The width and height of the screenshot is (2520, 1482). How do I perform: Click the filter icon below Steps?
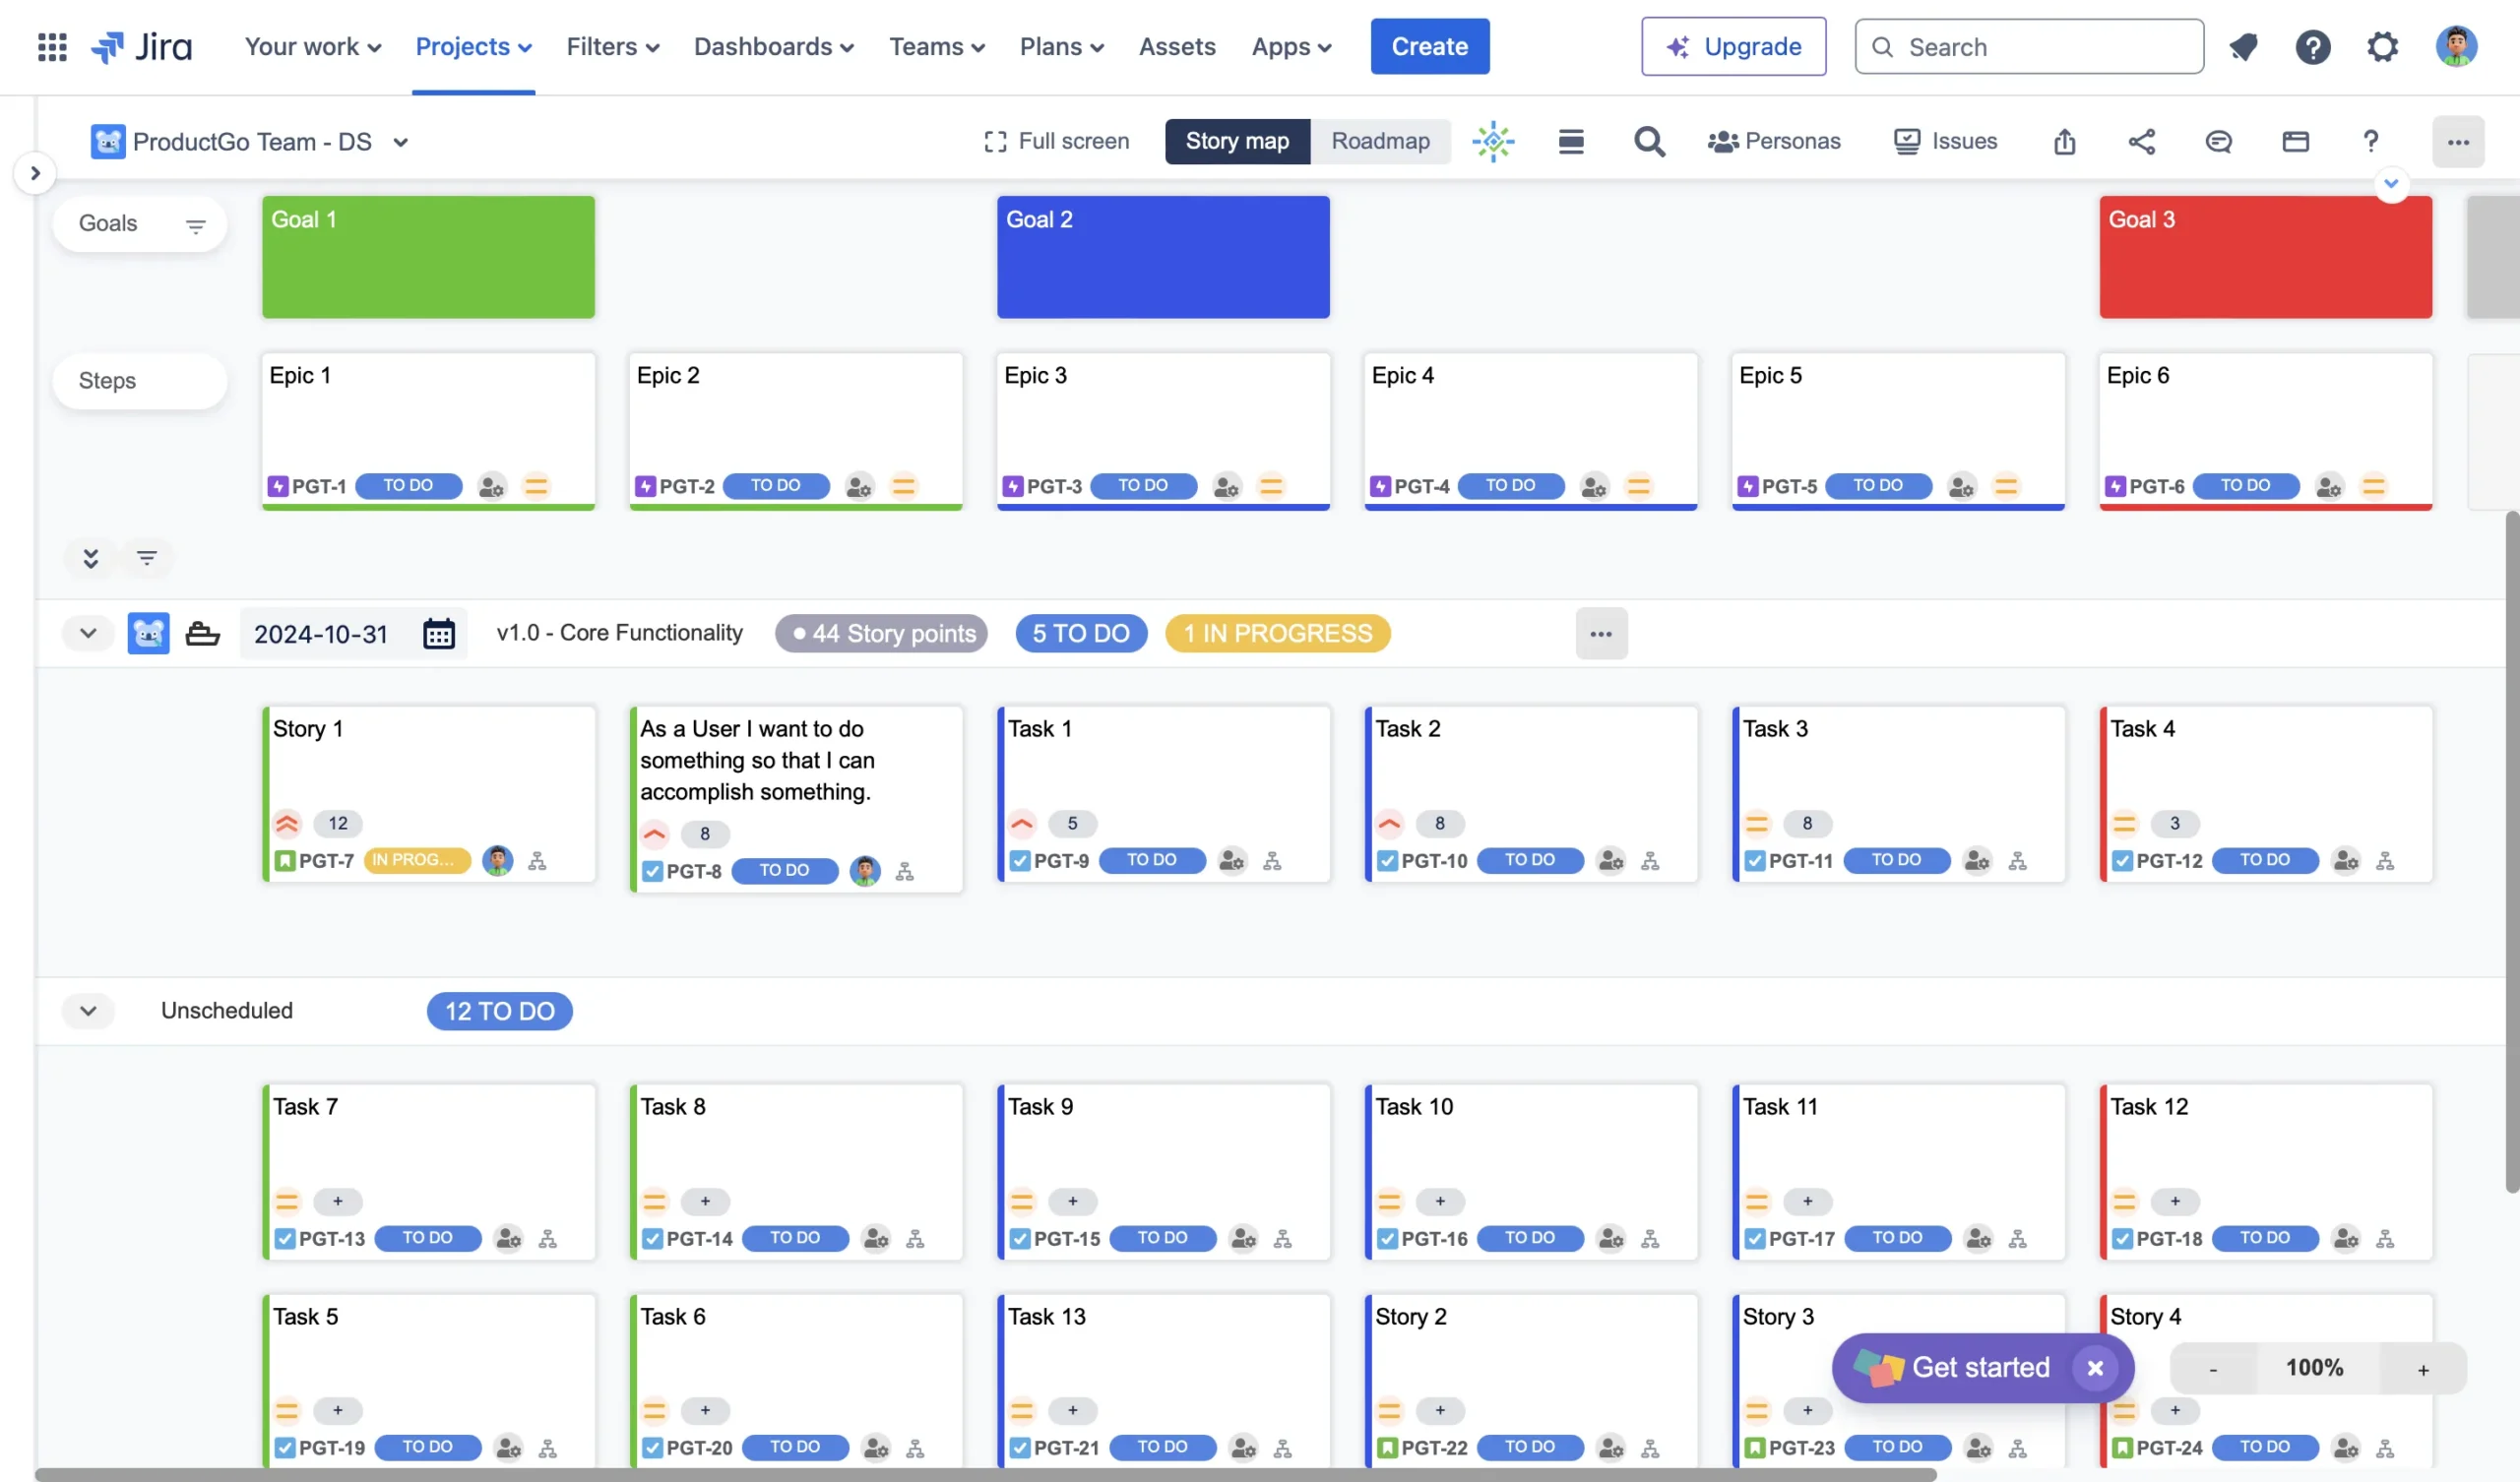[x=147, y=558]
